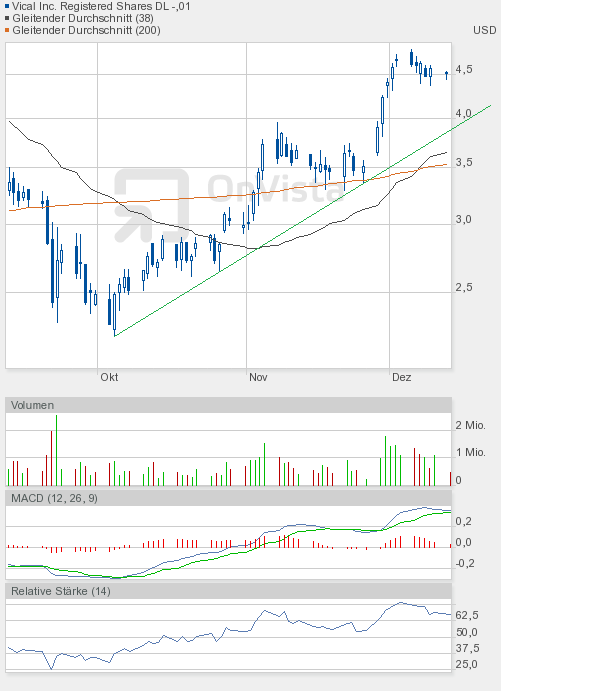Viewport: 614px width, 691px height.
Task: Click the Volumen panel header
Action: click(228, 405)
